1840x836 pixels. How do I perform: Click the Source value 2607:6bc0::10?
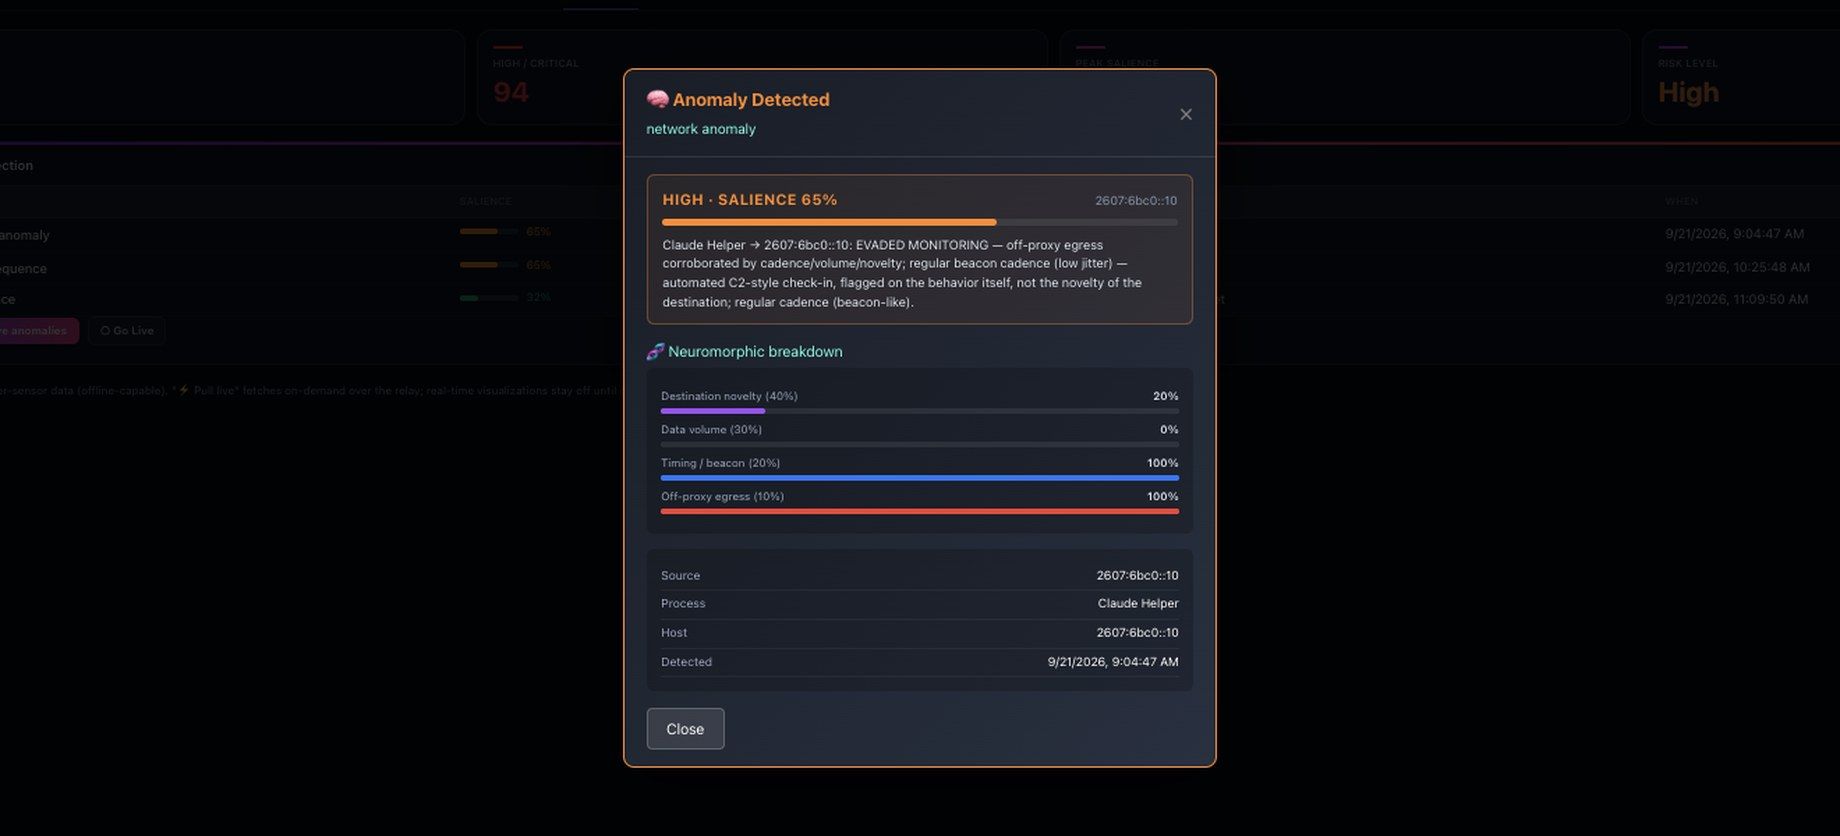pyautogui.click(x=1137, y=575)
